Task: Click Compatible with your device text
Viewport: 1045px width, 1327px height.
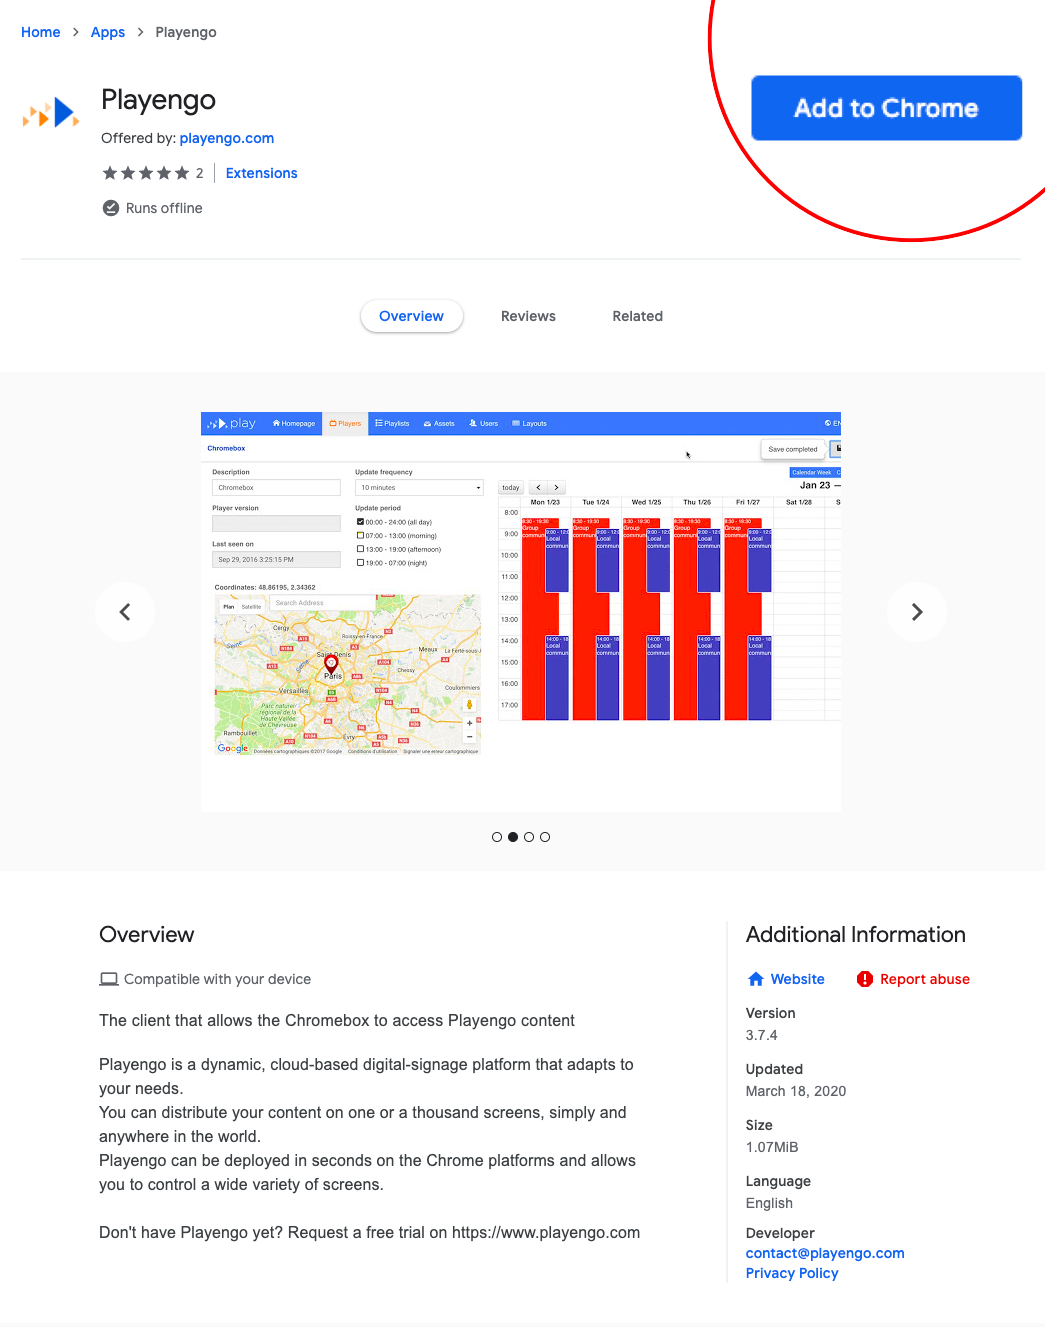Action: [x=217, y=979]
